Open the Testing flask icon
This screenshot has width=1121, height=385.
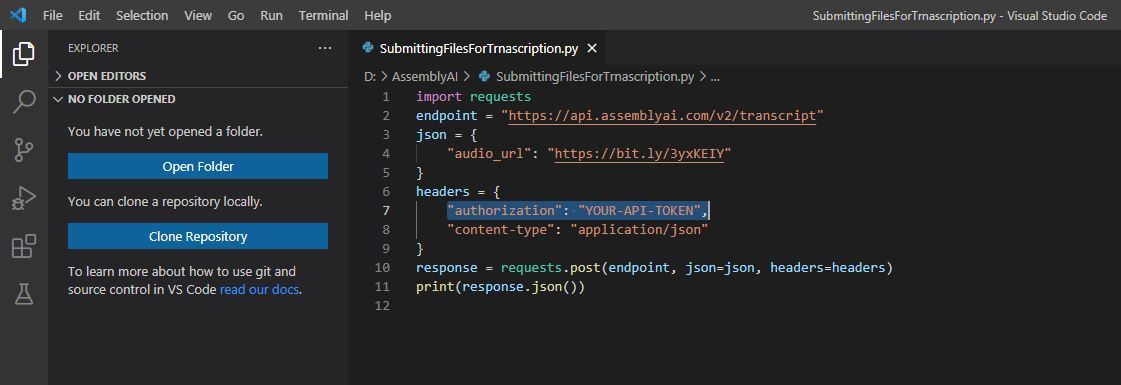tap(24, 294)
